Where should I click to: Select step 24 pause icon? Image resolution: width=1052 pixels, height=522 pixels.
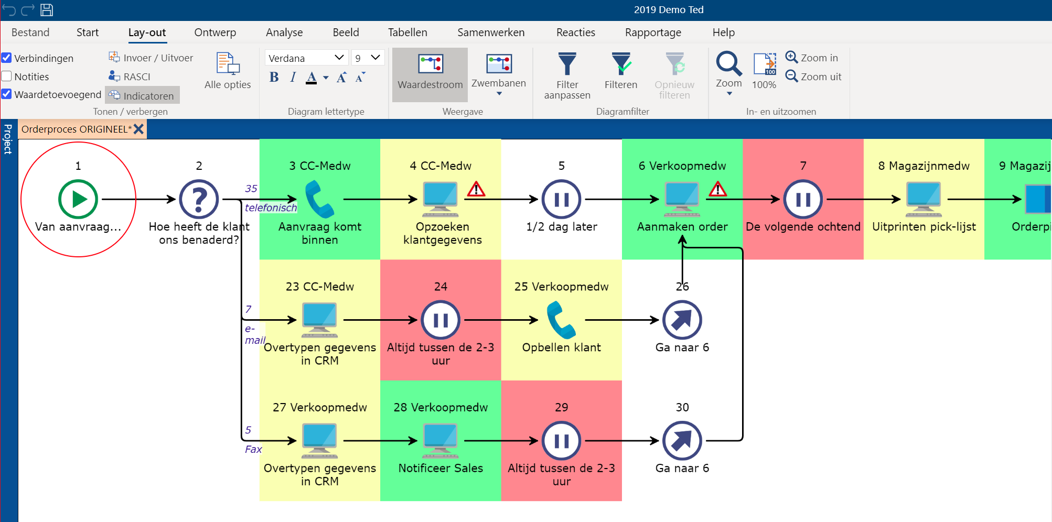pos(440,320)
